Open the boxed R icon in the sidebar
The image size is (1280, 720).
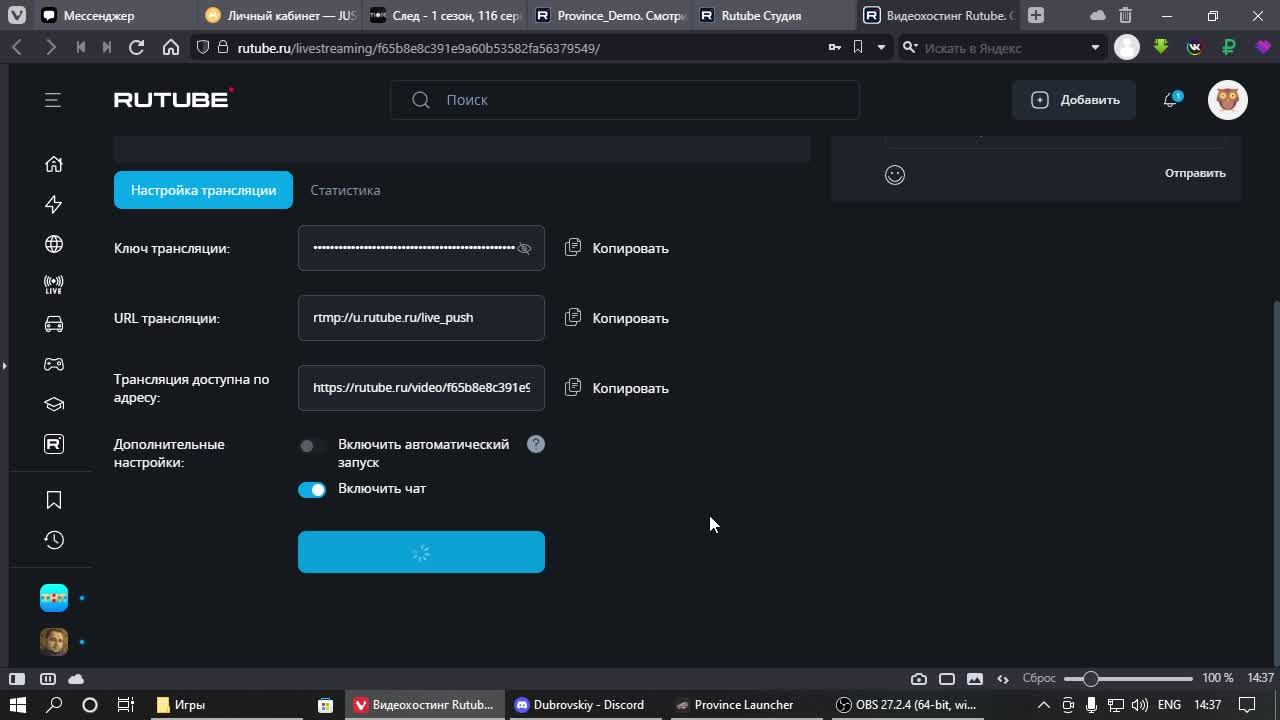[x=54, y=444]
